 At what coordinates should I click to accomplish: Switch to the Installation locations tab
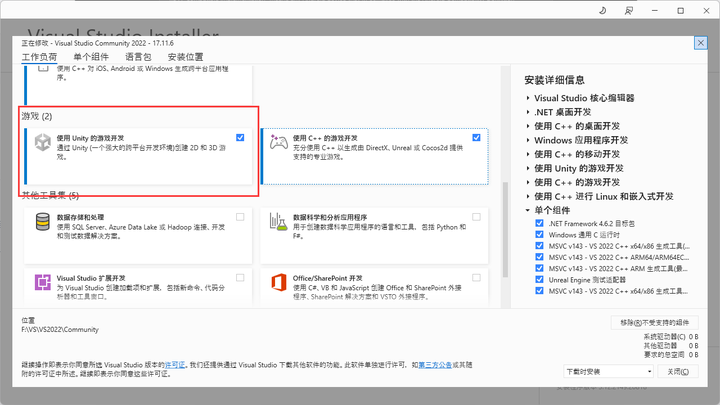[185, 57]
